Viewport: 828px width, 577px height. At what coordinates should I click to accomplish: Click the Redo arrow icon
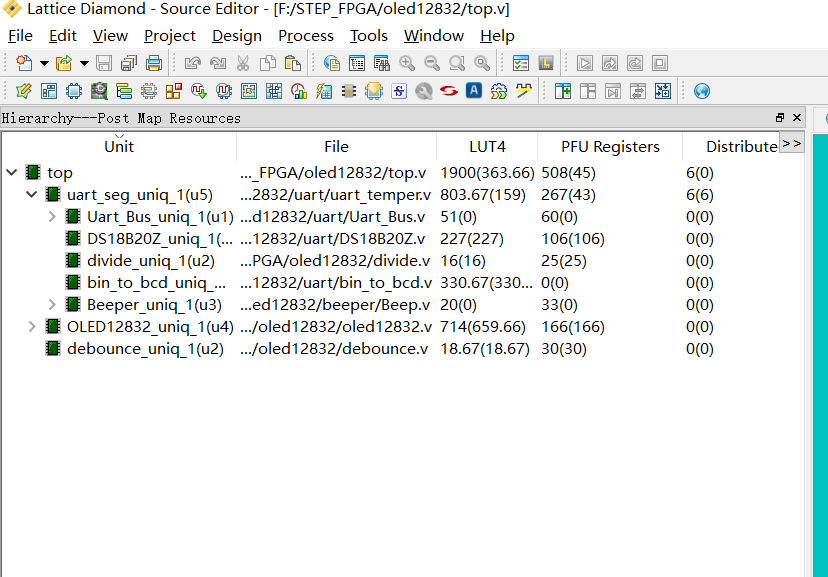click(218, 63)
